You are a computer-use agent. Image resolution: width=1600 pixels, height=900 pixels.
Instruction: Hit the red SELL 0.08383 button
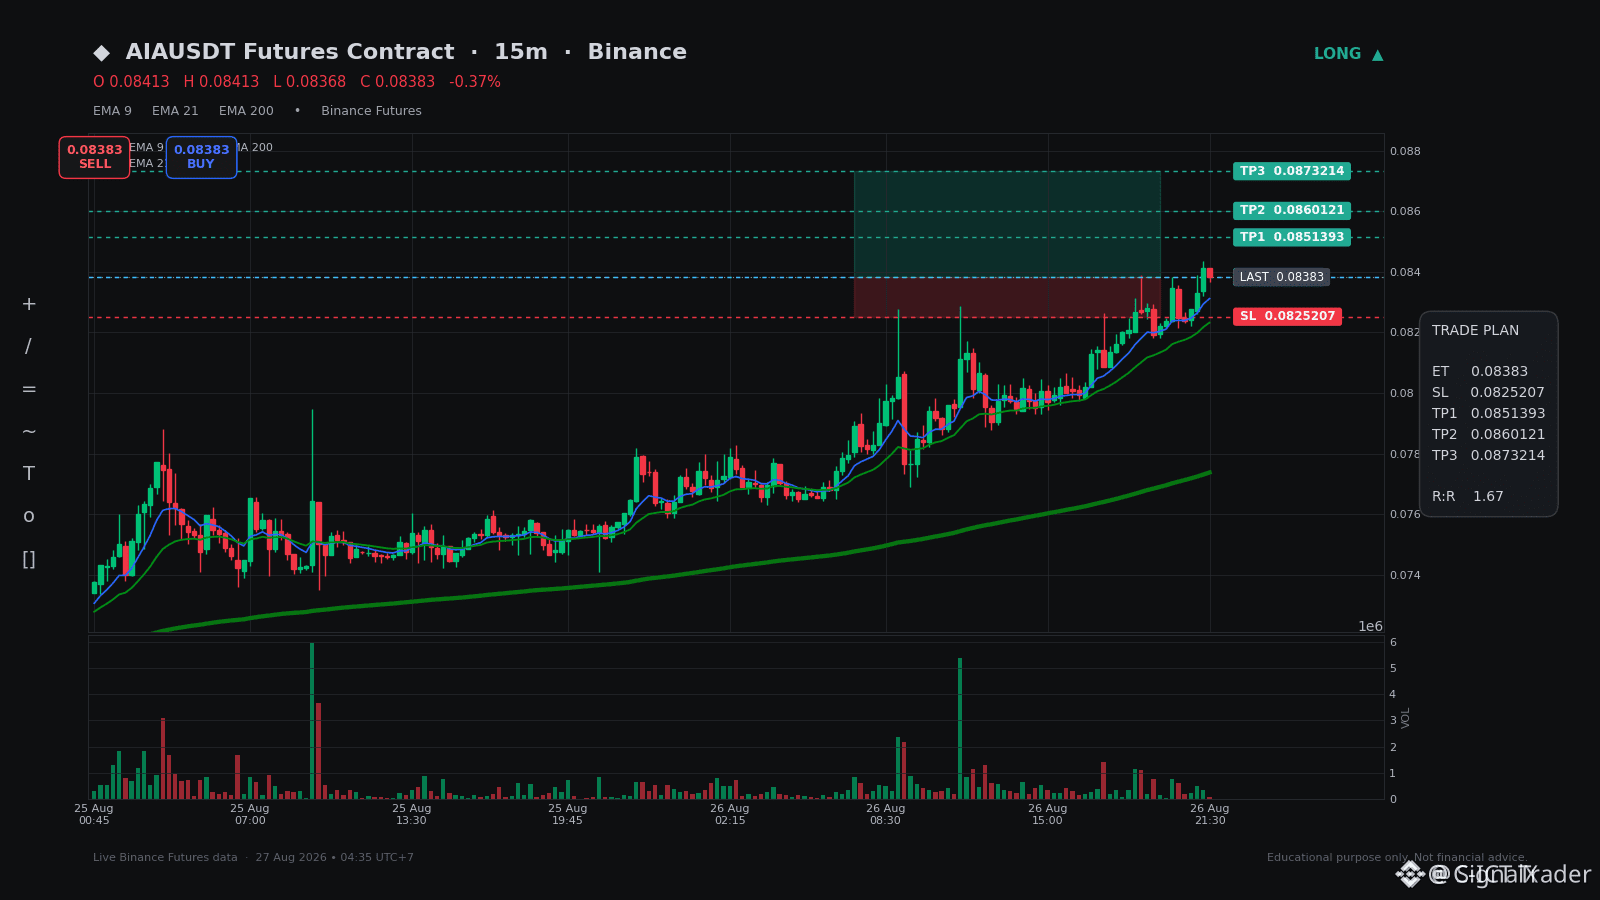(94, 157)
